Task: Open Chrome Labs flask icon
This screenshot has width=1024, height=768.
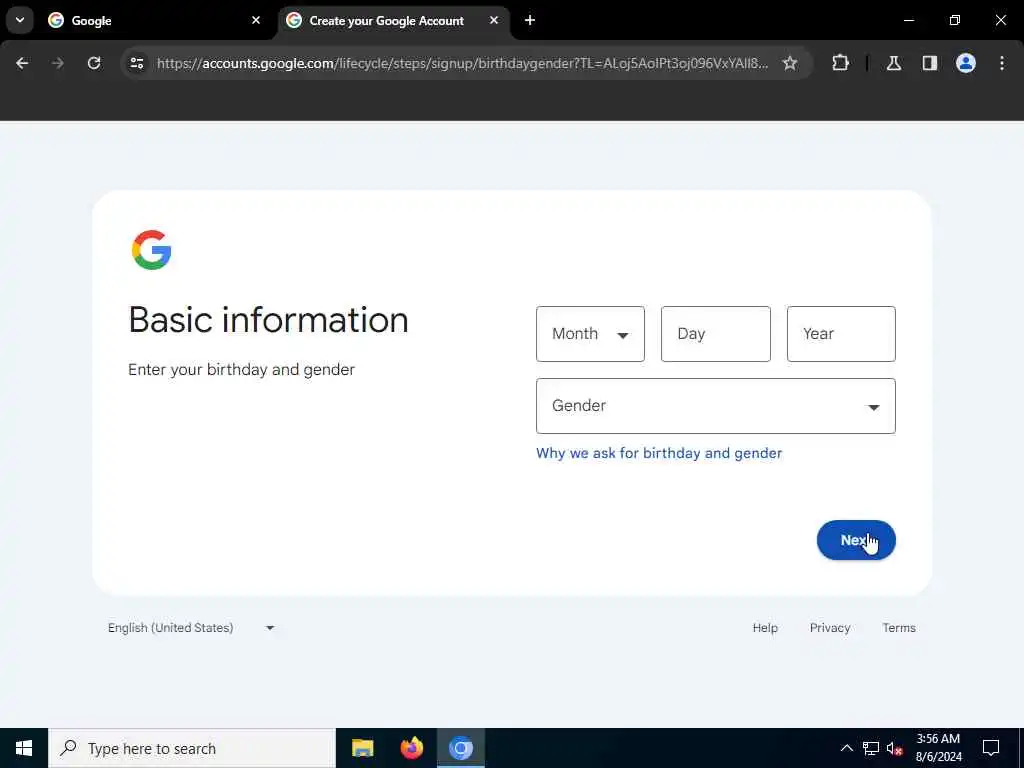Action: coord(894,63)
